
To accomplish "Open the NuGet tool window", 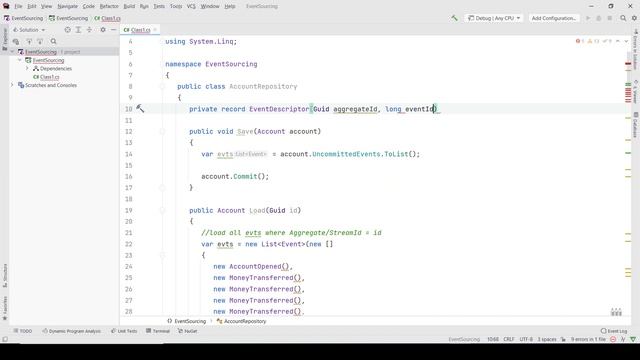I will 187,331.
